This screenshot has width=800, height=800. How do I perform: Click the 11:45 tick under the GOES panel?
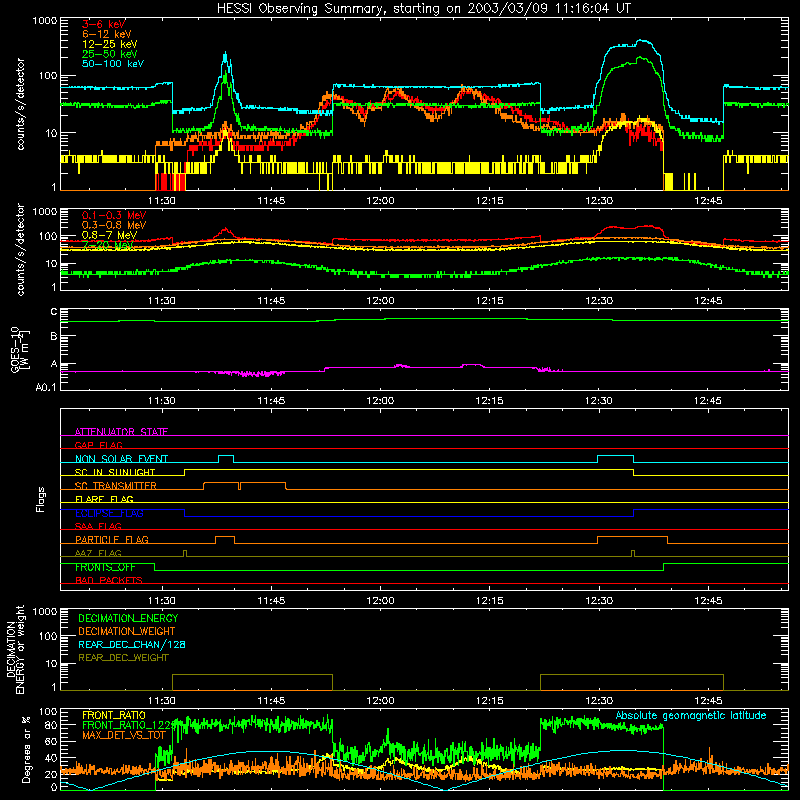pyautogui.click(x=271, y=401)
